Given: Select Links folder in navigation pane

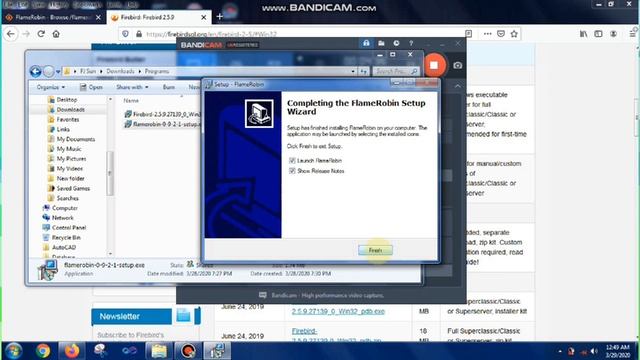Looking at the screenshot, I should pyautogui.click(x=62, y=129).
